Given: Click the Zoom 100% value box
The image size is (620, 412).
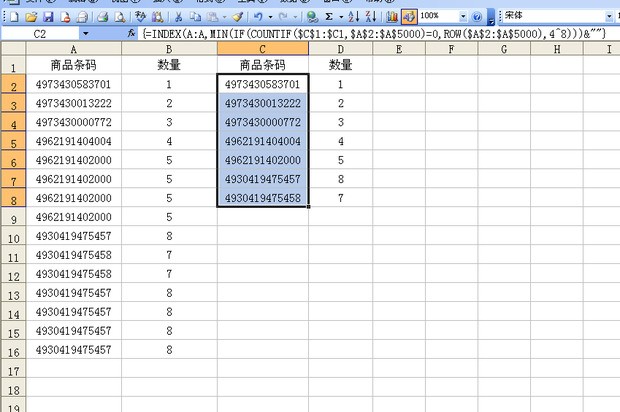Looking at the screenshot, I should (438, 16).
